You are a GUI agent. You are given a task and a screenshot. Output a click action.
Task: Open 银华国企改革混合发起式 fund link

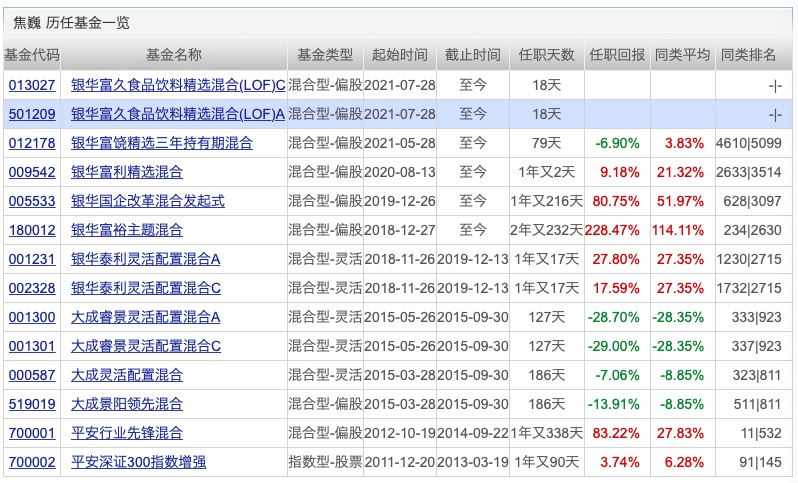(148, 201)
